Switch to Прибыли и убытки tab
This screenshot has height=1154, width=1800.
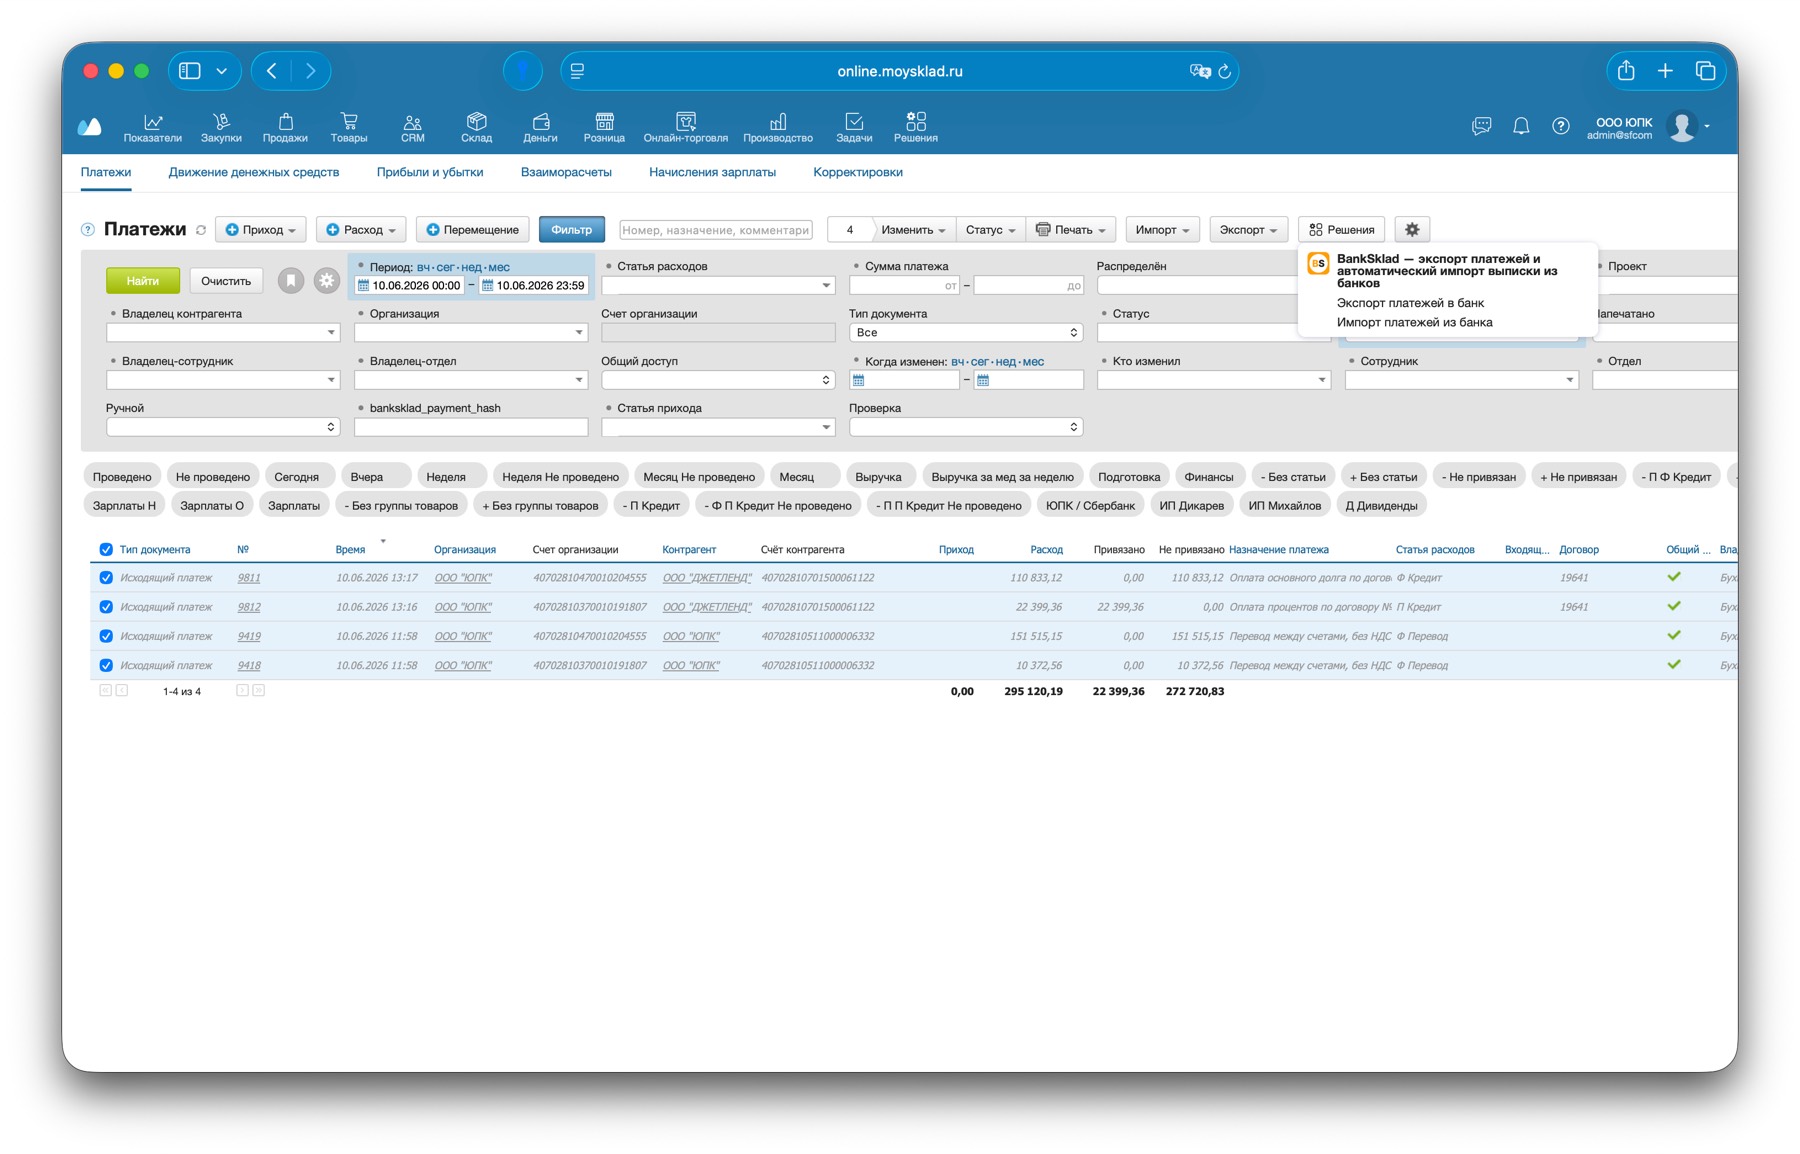click(x=430, y=172)
